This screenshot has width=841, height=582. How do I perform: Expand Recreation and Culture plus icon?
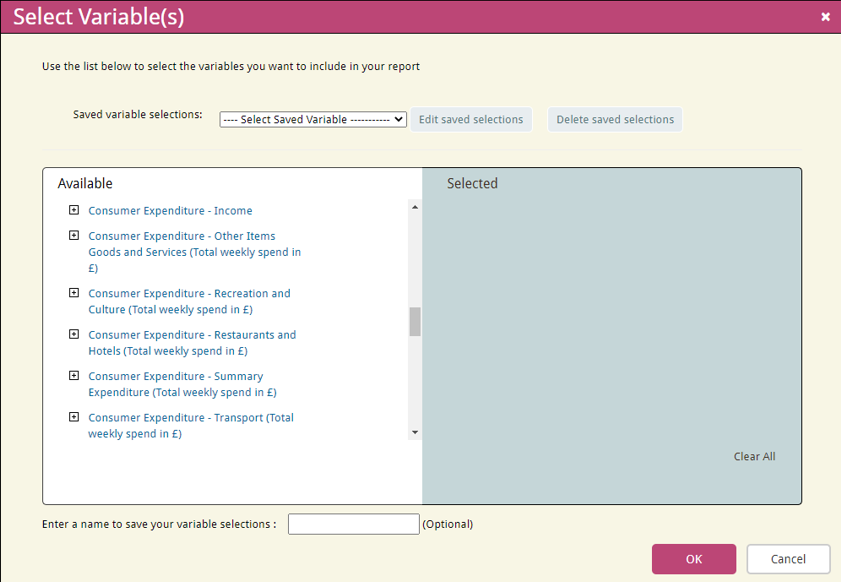coord(74,293)
